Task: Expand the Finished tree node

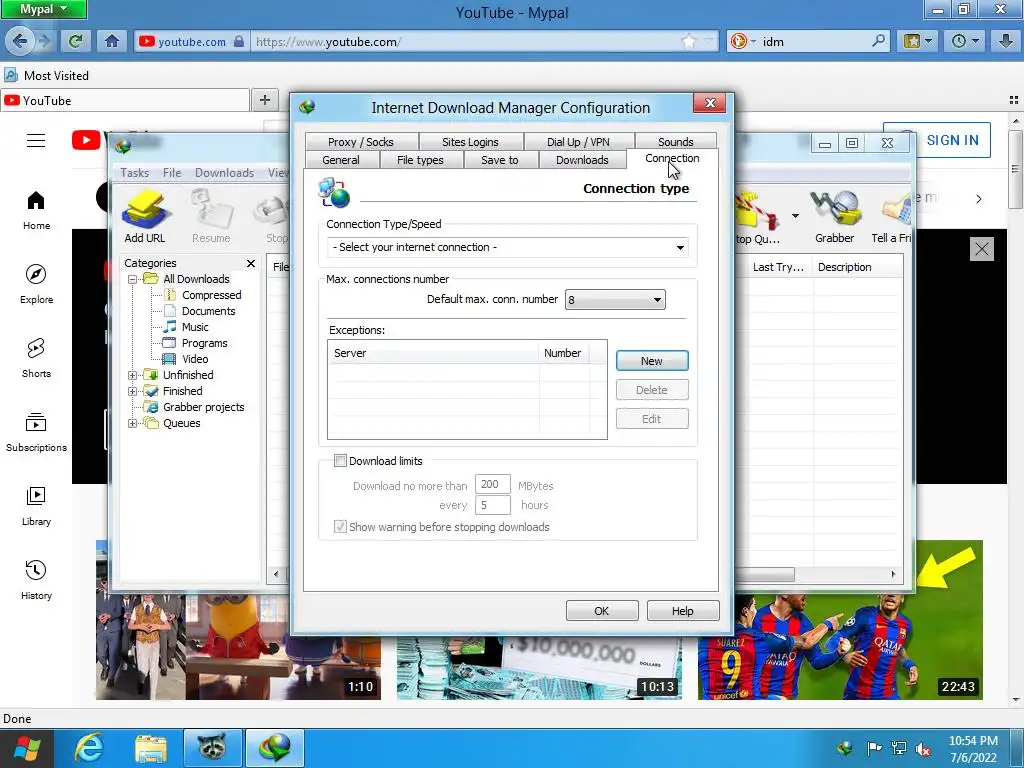Action: pyautogui.click(x=133, y=391)
